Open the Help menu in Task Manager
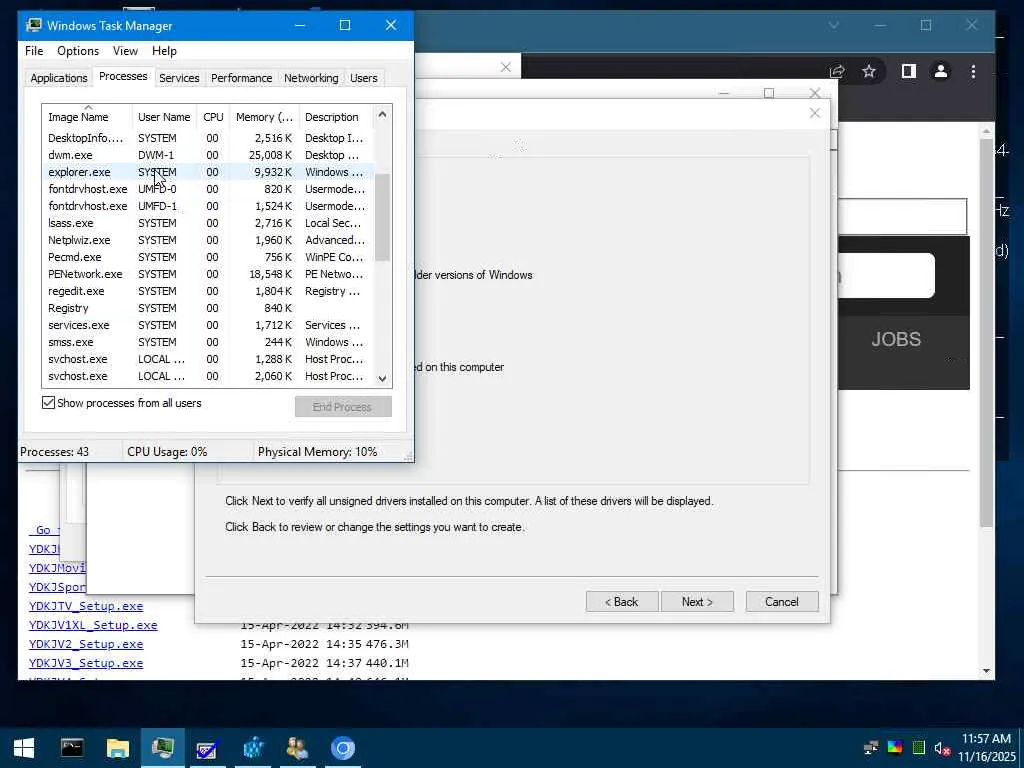The height and width of the screenshot is (768, 1024). [164, 51]
